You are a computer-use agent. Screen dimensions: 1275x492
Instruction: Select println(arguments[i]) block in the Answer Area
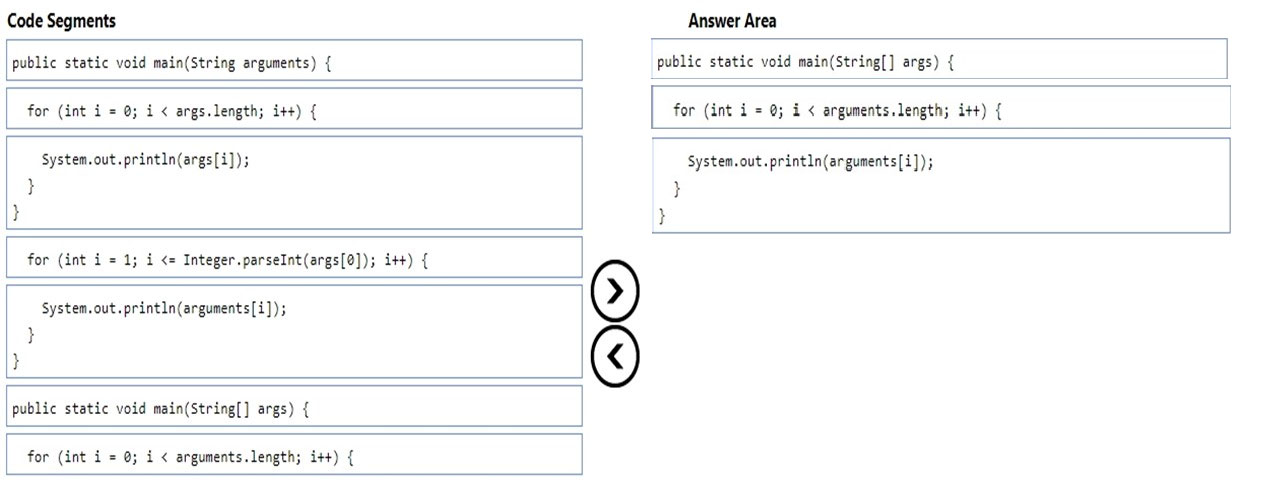click(x=941, y=186)
